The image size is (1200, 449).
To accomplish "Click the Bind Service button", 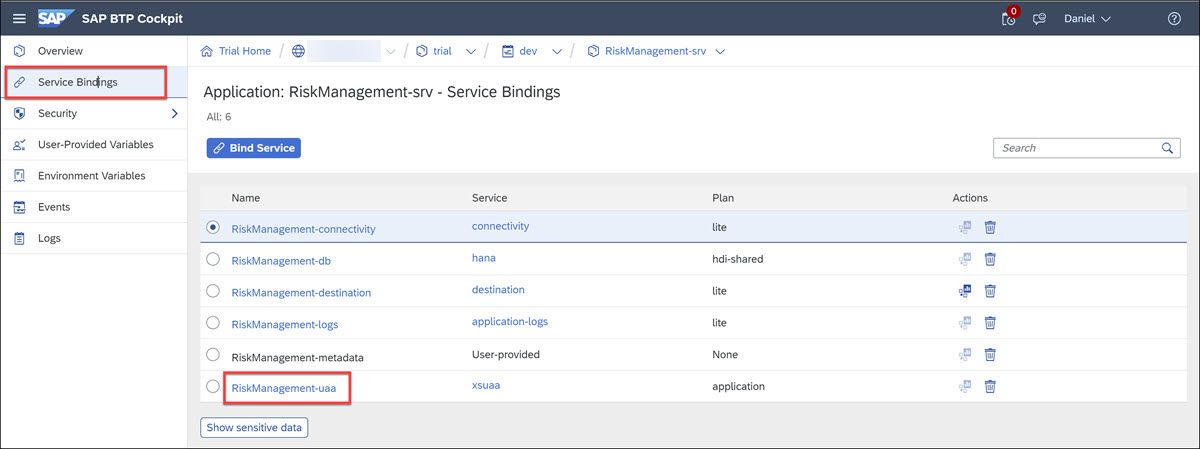I will 254,148.
